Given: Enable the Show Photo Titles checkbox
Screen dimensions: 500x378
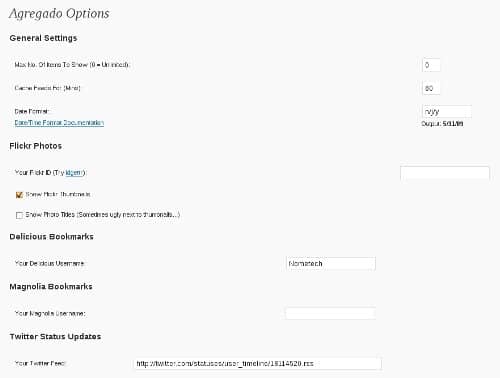Looking at the screenshot, I should click(x=19, y=215).
